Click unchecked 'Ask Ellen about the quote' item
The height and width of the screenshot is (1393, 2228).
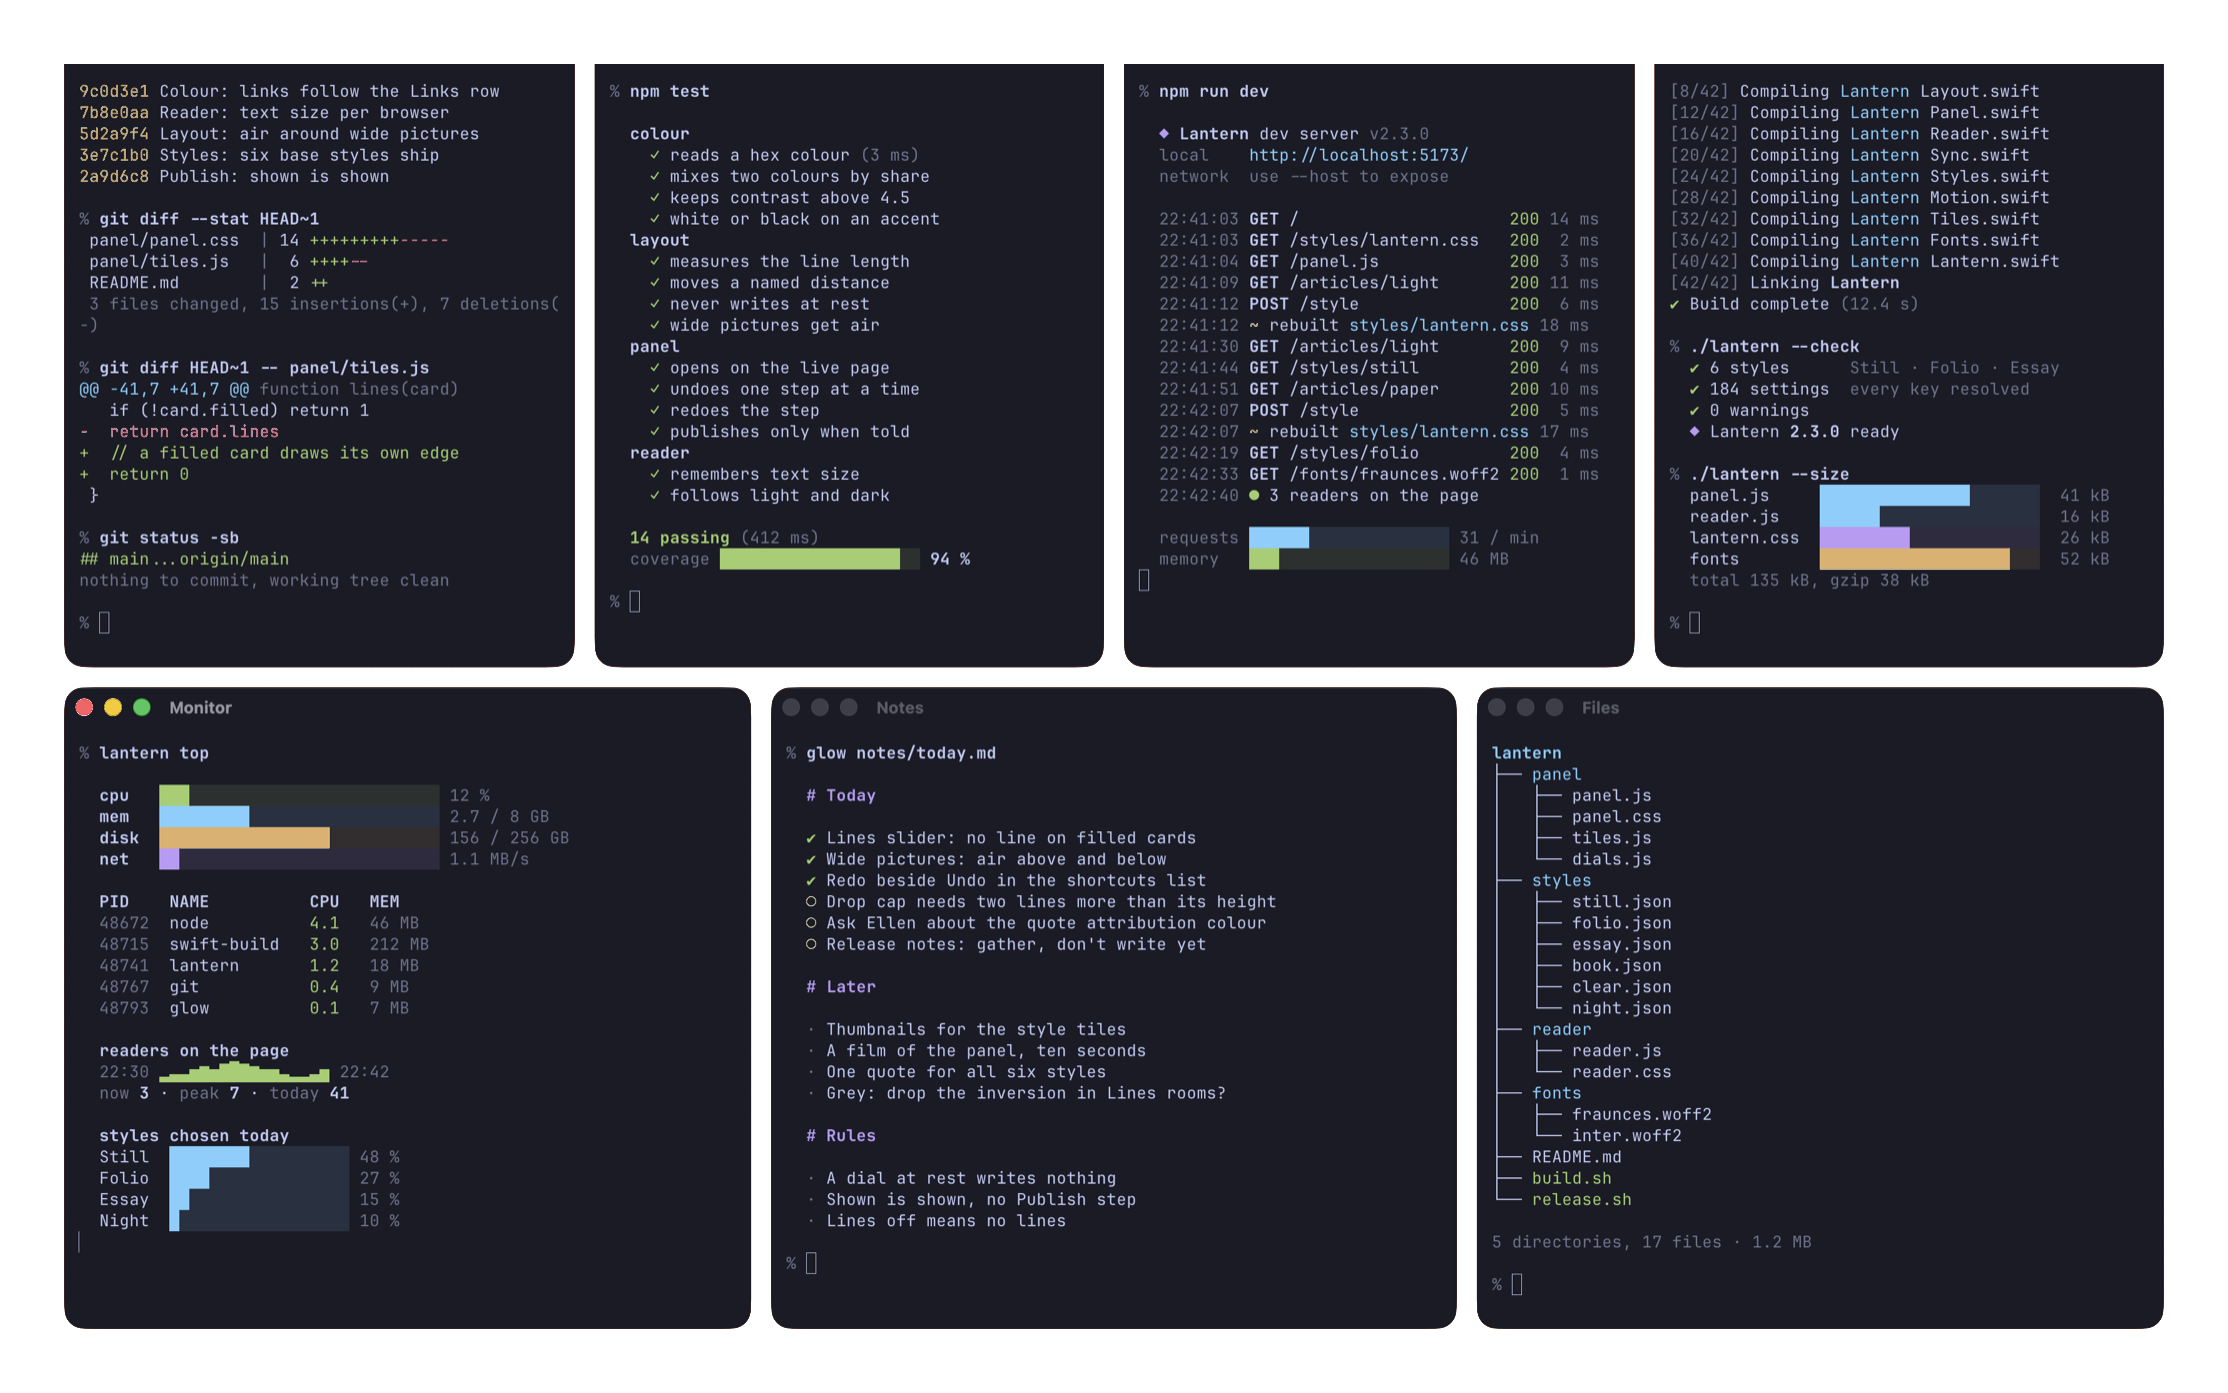coord(1035,923)
